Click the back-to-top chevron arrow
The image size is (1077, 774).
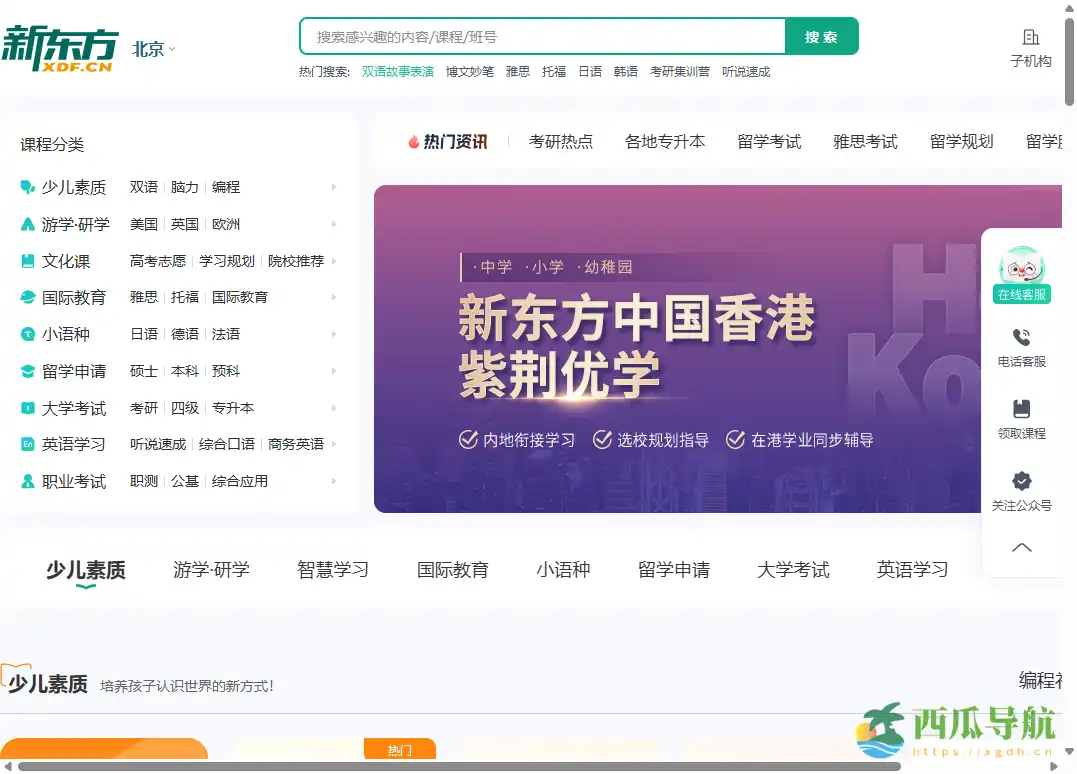pyautogui.click(x=1021, y=547)
